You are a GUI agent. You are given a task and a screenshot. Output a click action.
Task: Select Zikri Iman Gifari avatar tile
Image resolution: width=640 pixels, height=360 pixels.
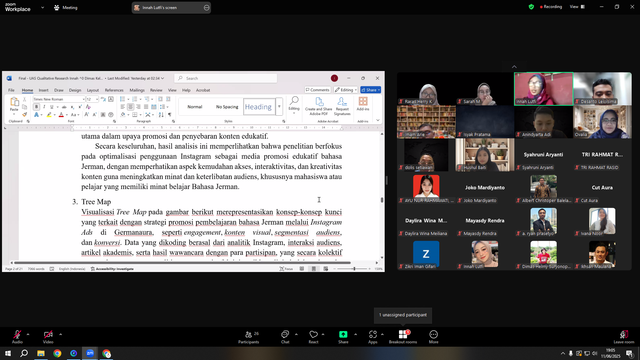pos(426,253)
